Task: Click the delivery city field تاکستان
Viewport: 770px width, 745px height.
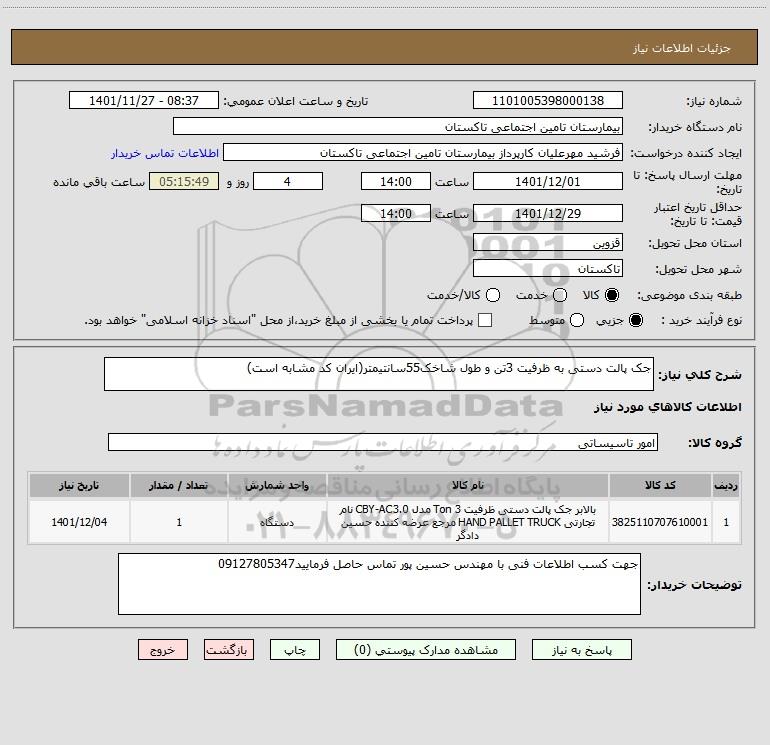Action: coord(548,268)
